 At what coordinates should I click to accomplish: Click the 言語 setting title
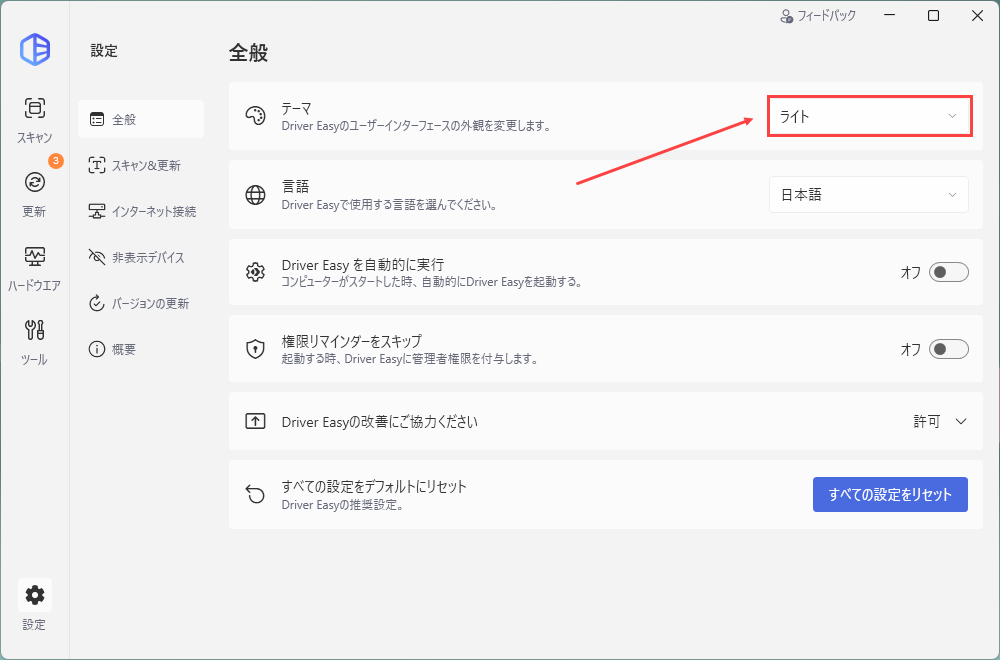[x=295, y=186]
